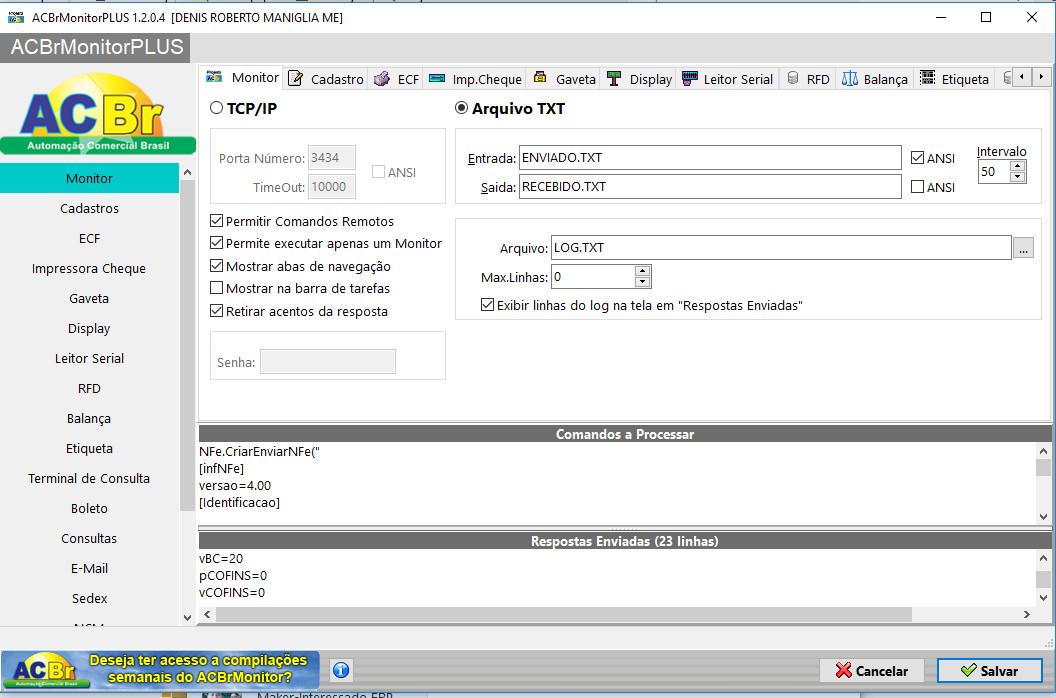
Task: Decrease the Intervalo spinner value
Action: [x=1018, y=177]
